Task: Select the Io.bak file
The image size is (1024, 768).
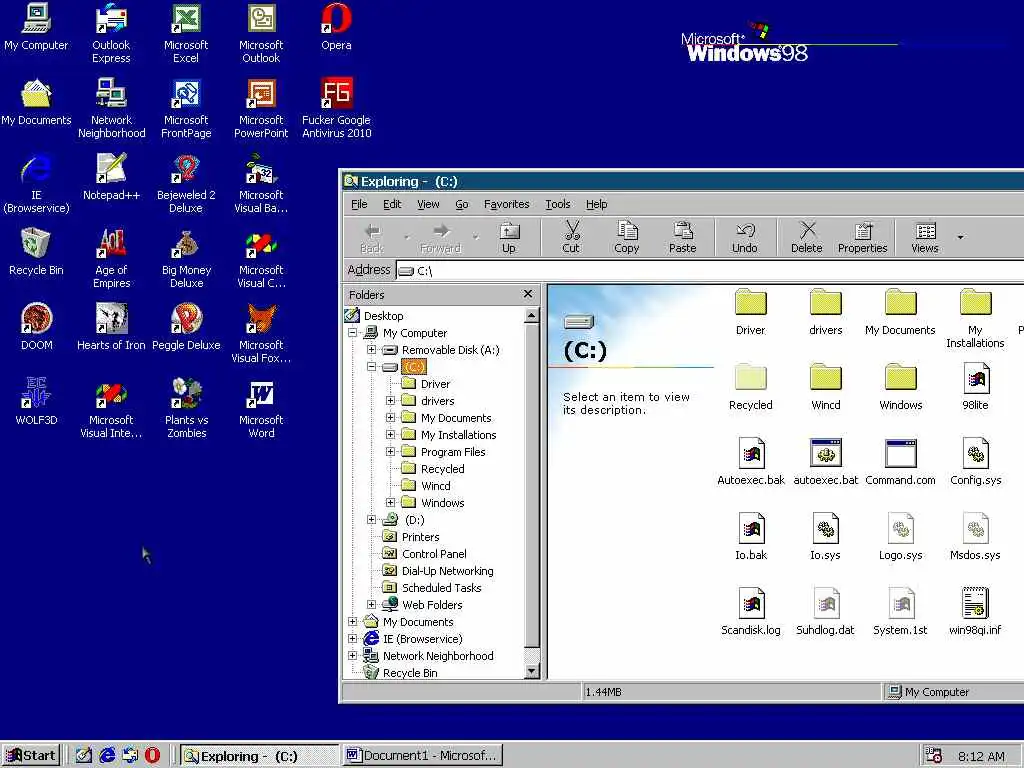Action: click(x=751, y=536)
